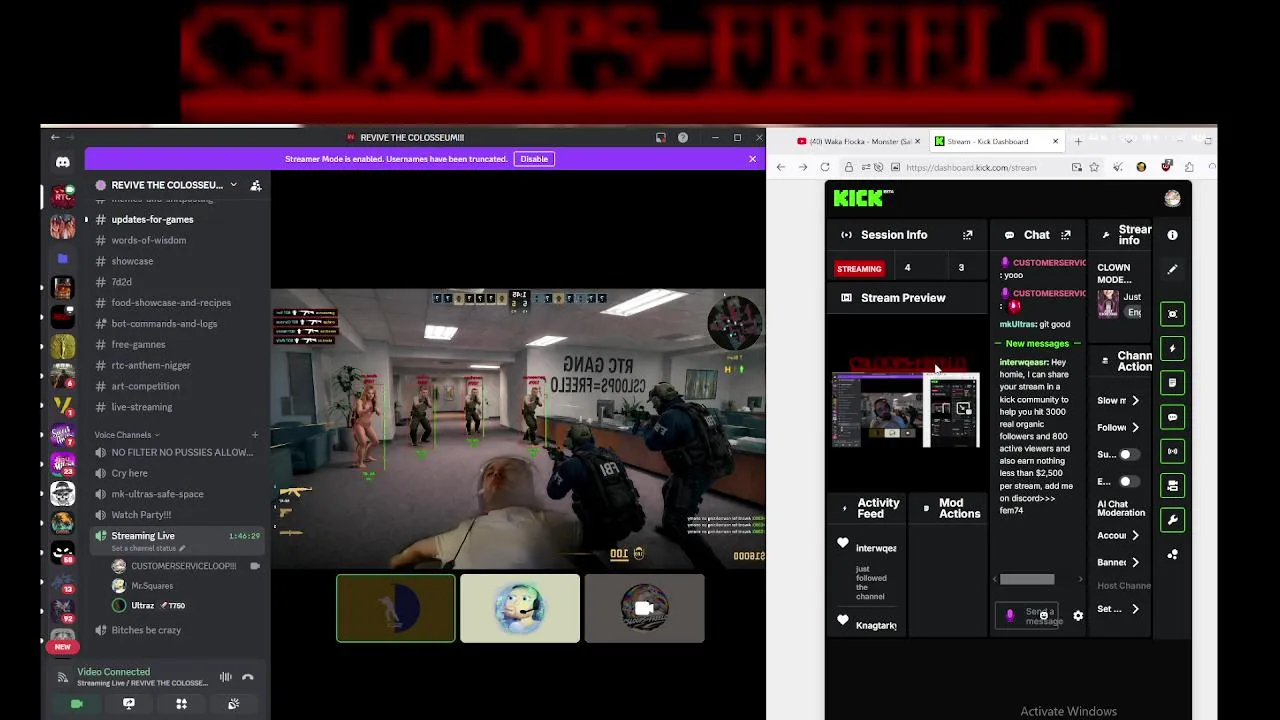Expand the Account option chevron
This screenshot has height=720, width=1280.
coord(1135,536)
